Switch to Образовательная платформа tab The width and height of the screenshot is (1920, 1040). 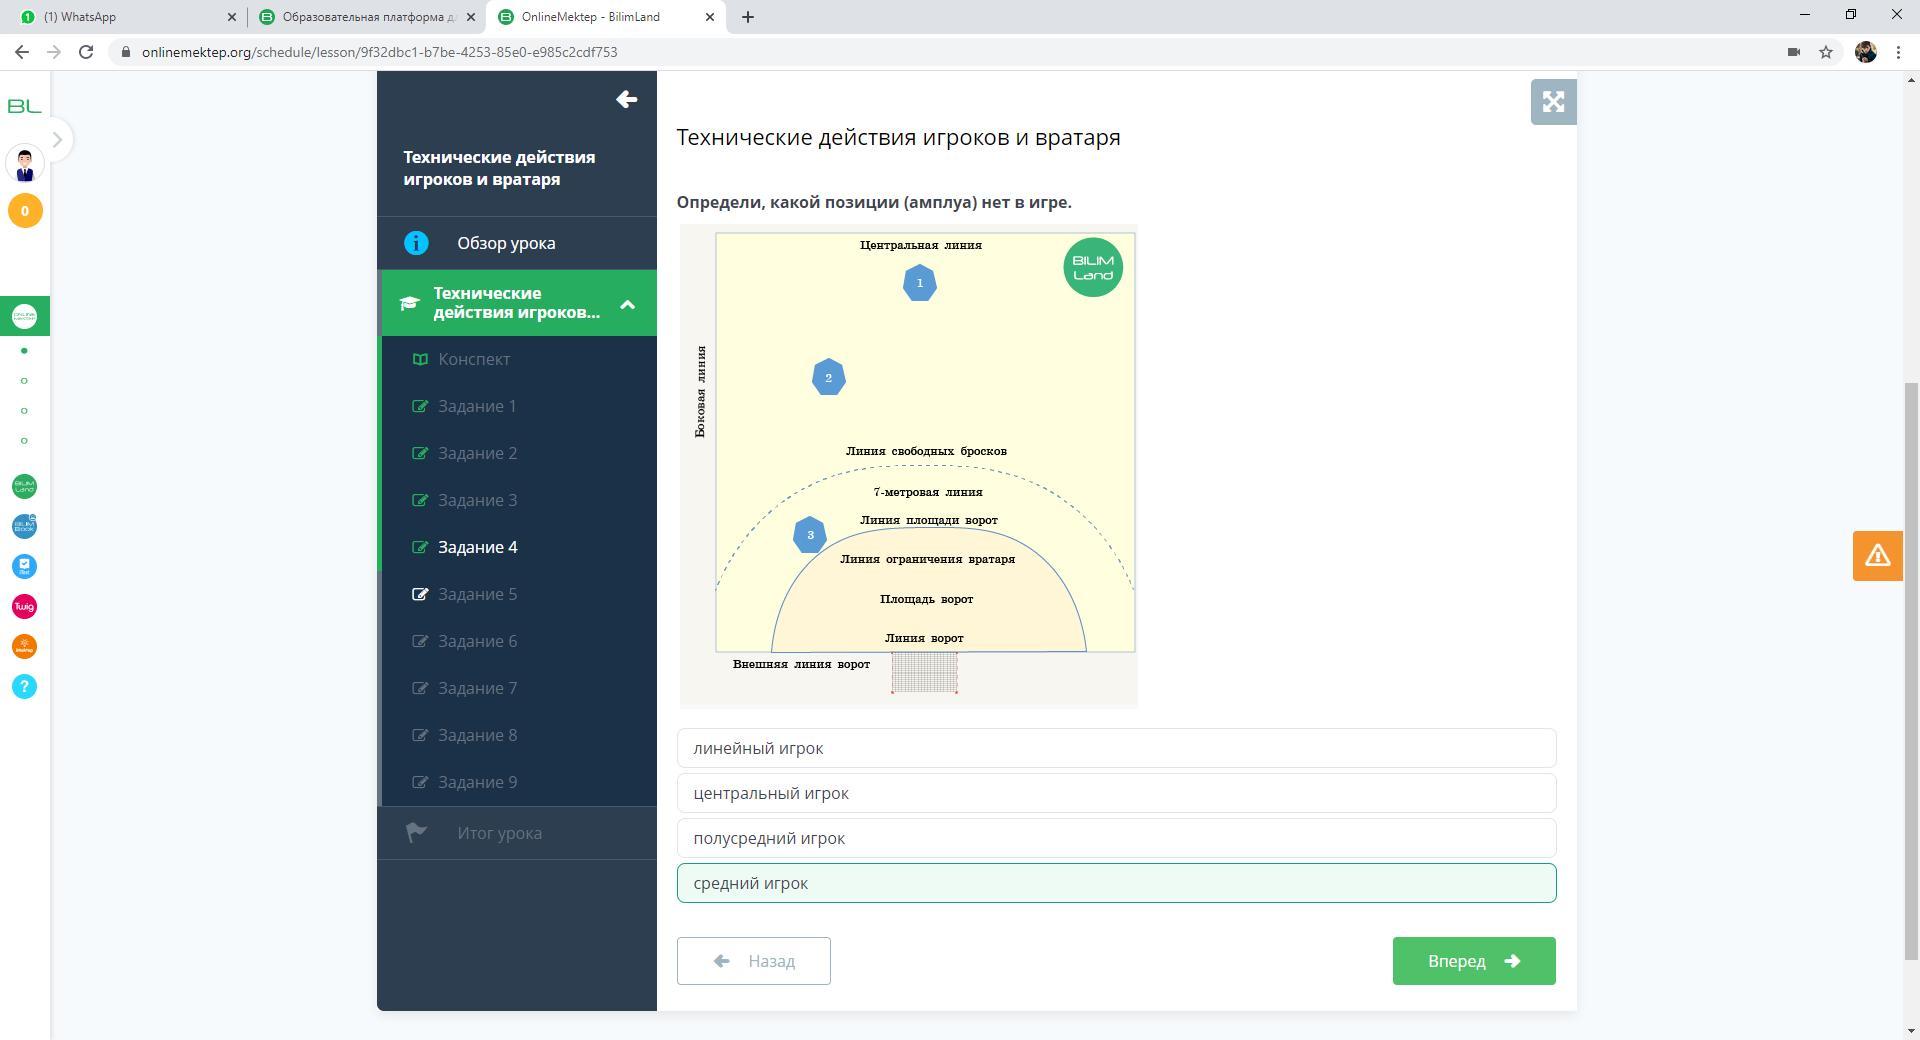pyautogui.click(x=365, y=17)
